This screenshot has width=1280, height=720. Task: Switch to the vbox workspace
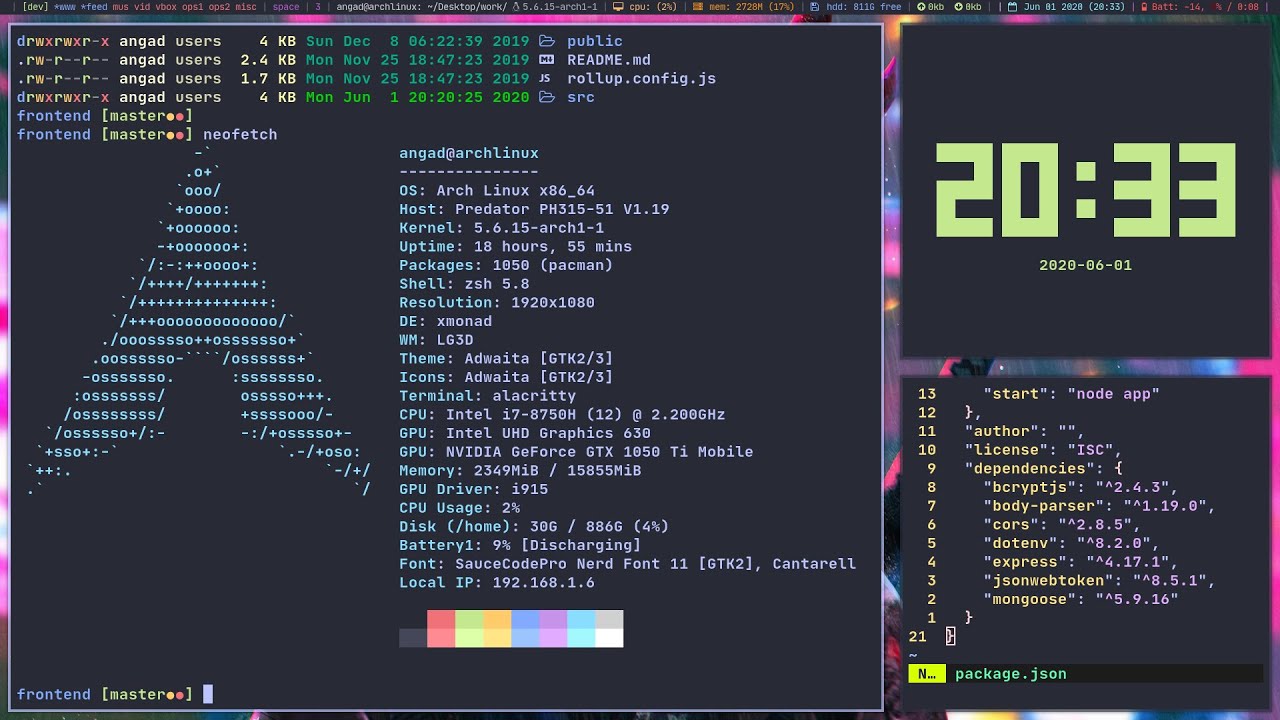coord(166,6)
